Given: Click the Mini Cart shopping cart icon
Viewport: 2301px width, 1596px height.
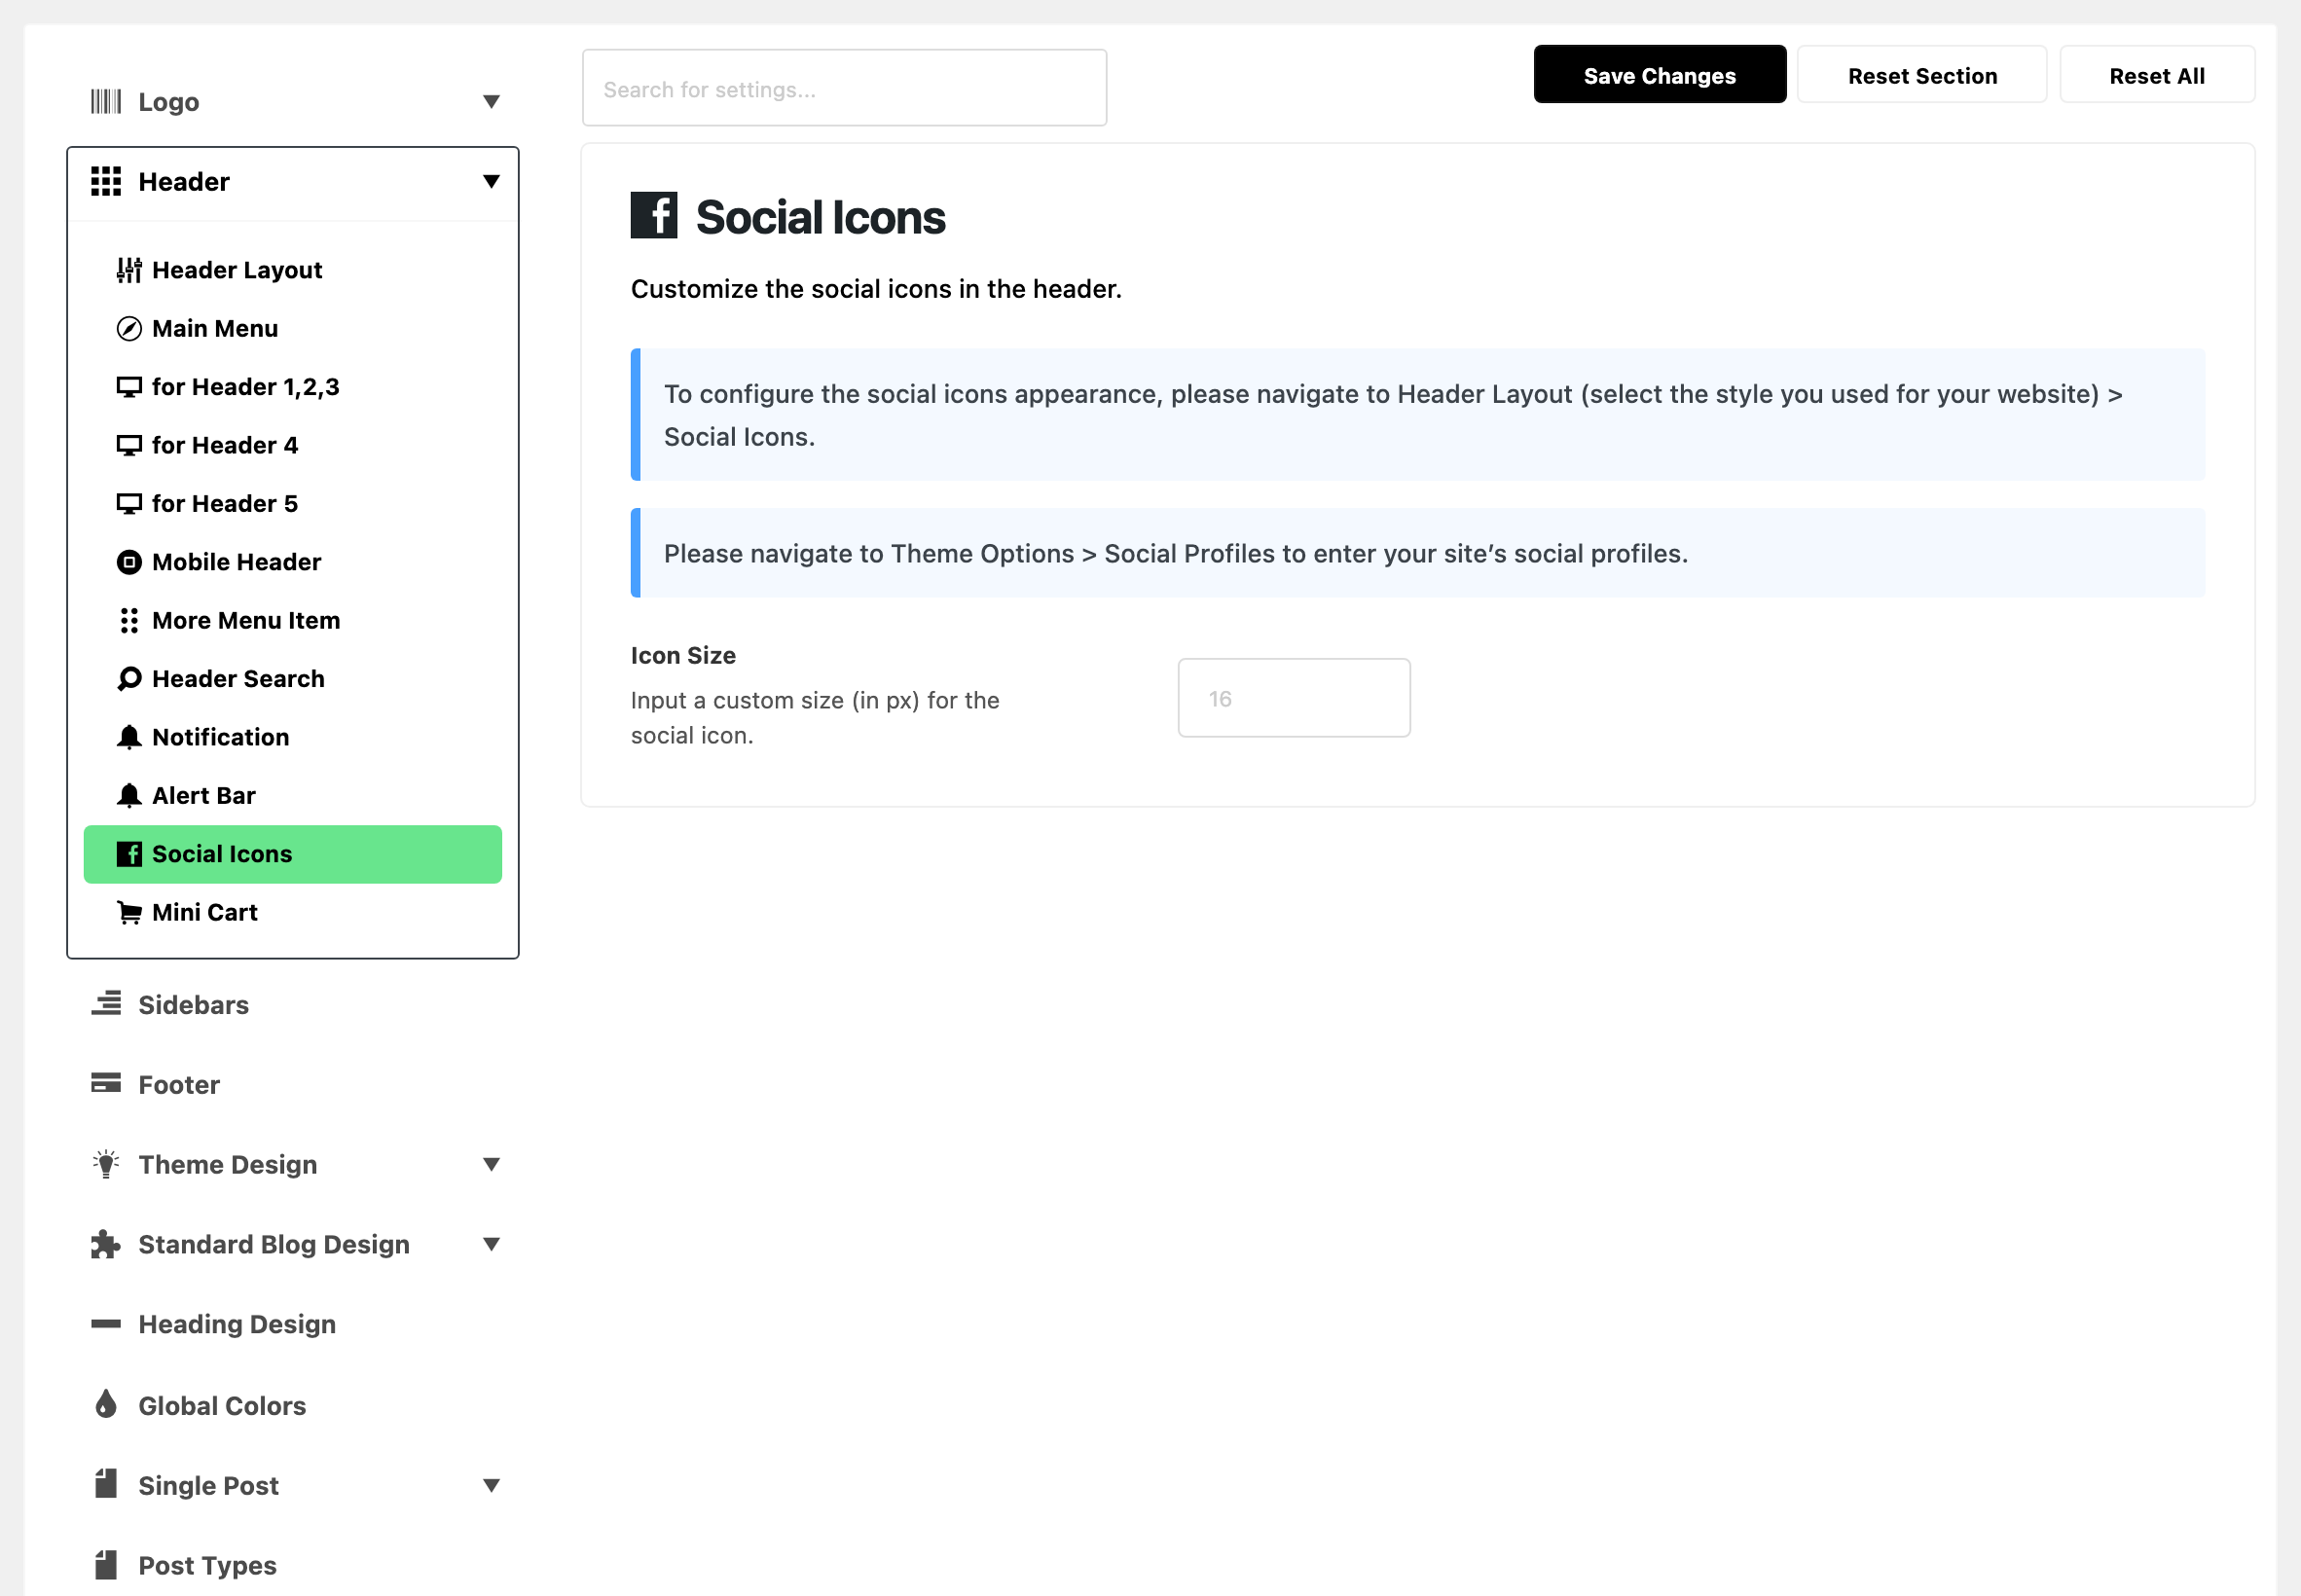Looking at the screenshot, I should [129, 913].
